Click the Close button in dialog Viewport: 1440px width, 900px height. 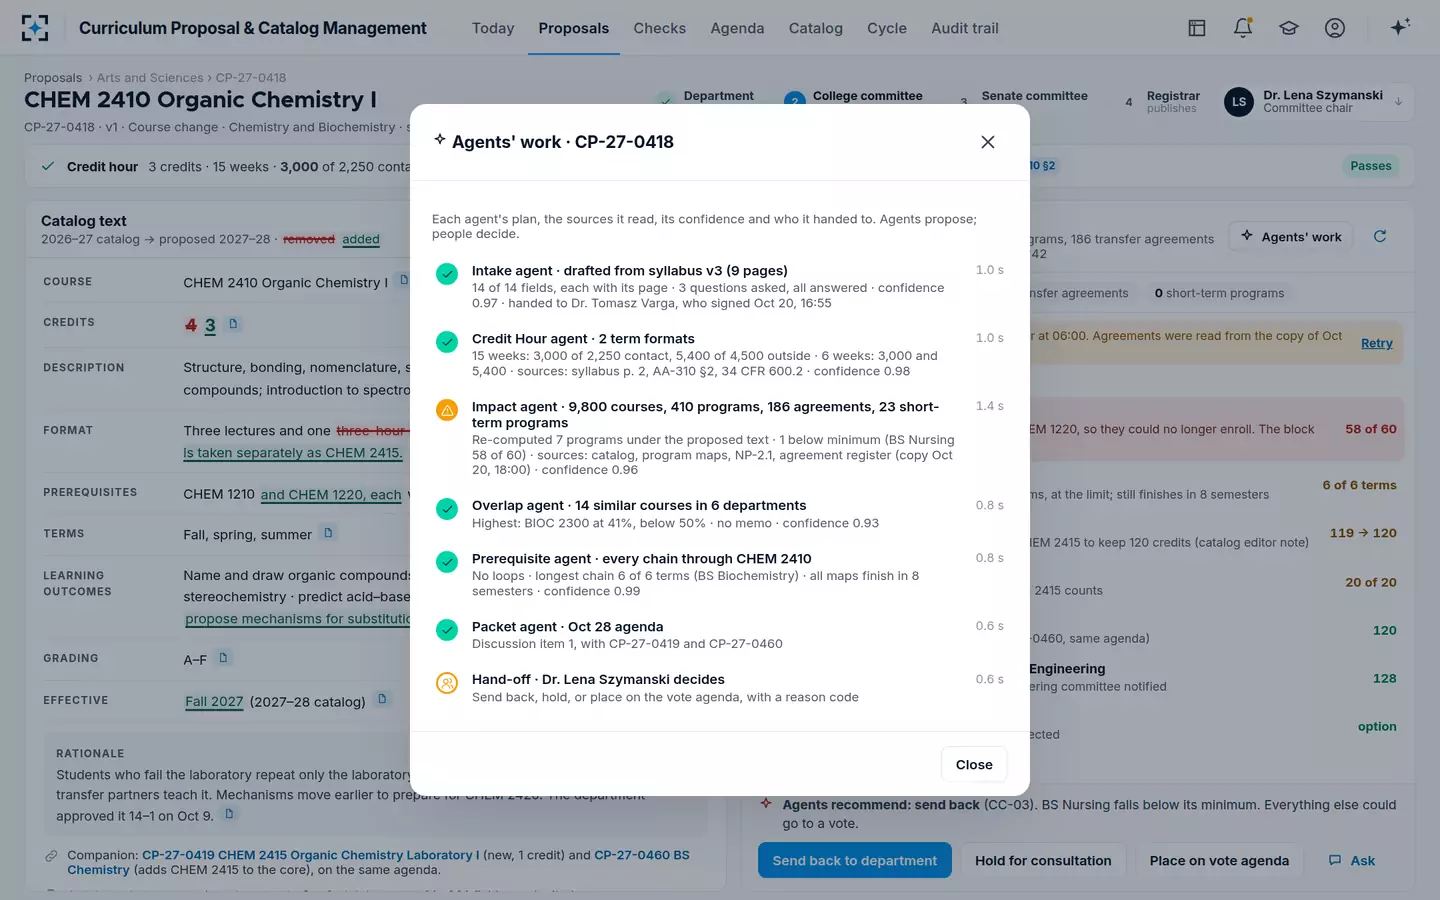974,765
